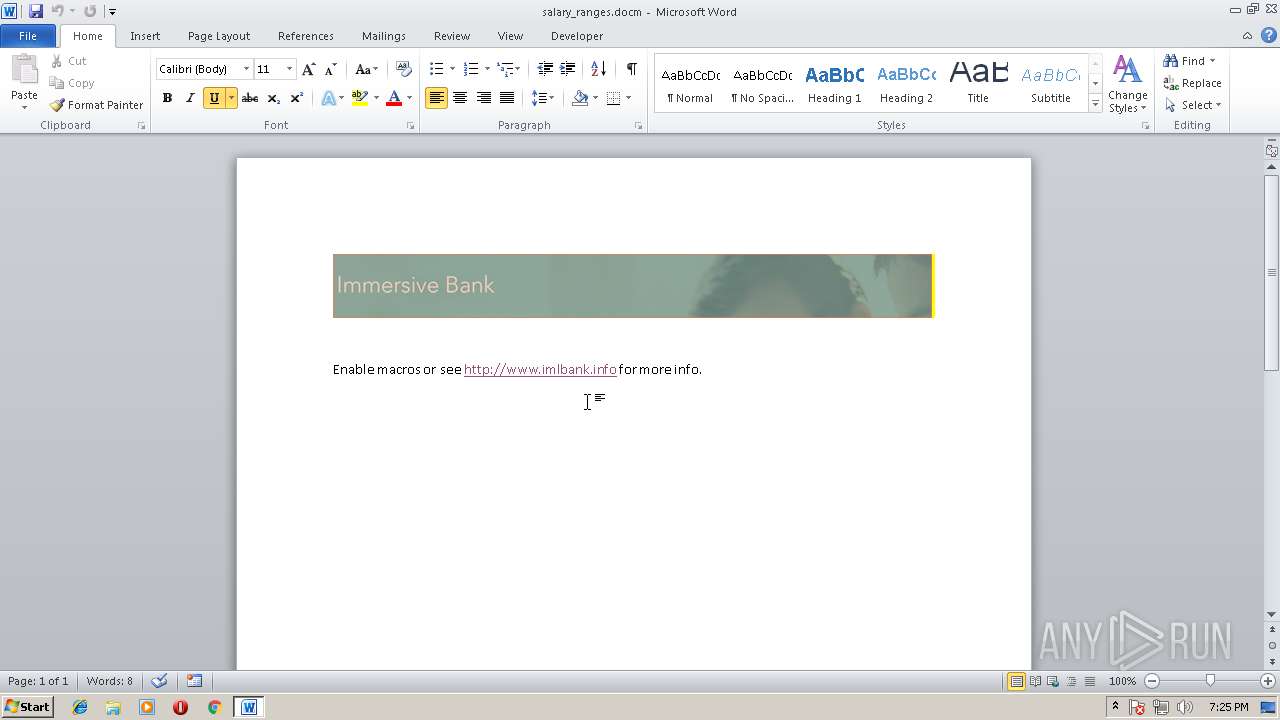Image resolution: width=1280 pixels, height=720 pixels.
Task: Click Replace in Editing group
Action: (1192, 83)
